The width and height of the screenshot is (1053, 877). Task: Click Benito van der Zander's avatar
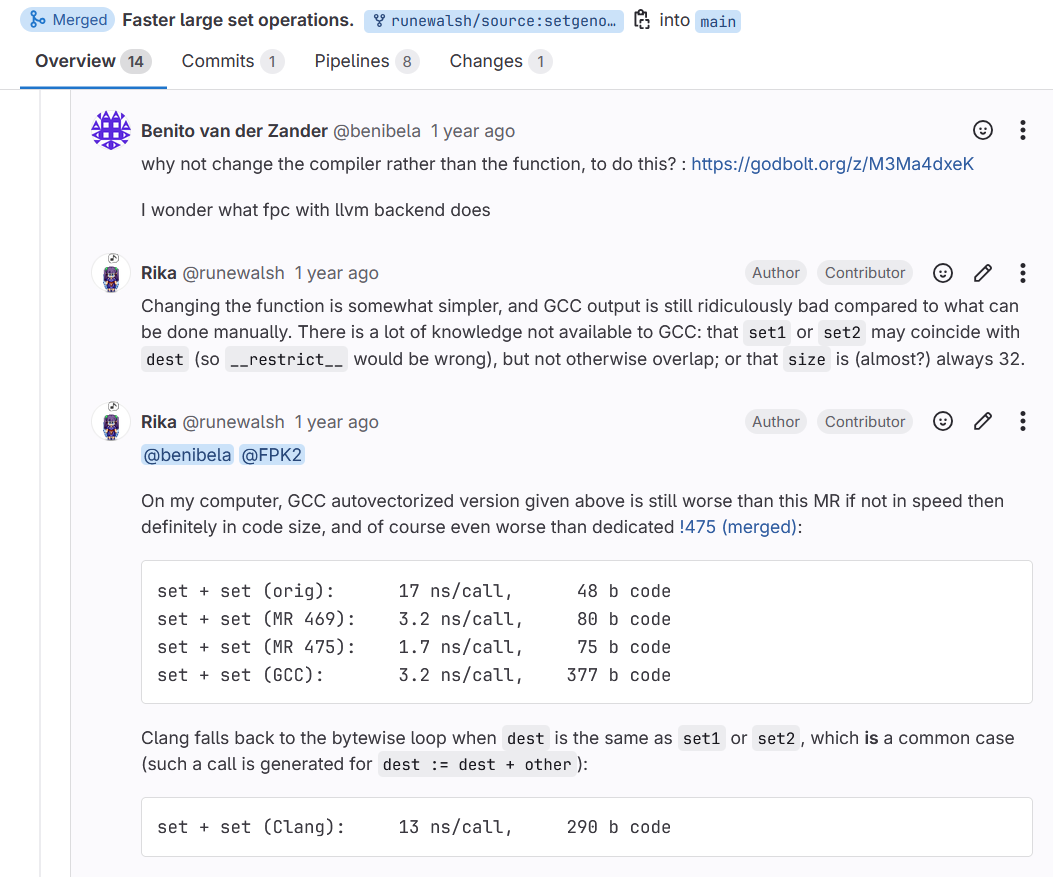point(111,131)
